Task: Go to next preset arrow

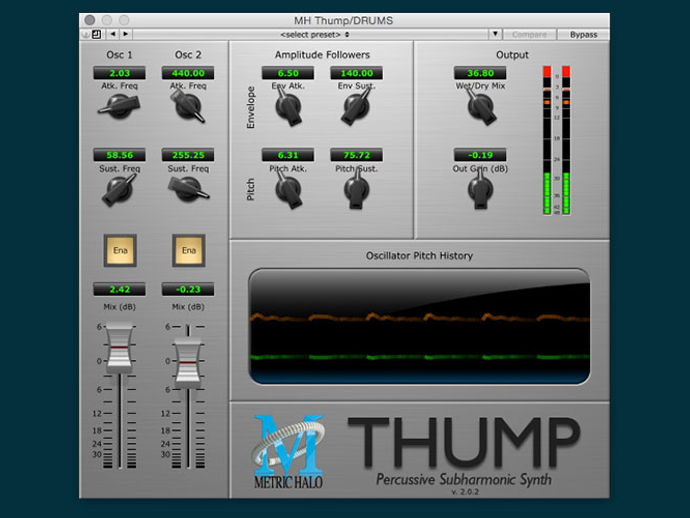Action: (x=126, y=34)
